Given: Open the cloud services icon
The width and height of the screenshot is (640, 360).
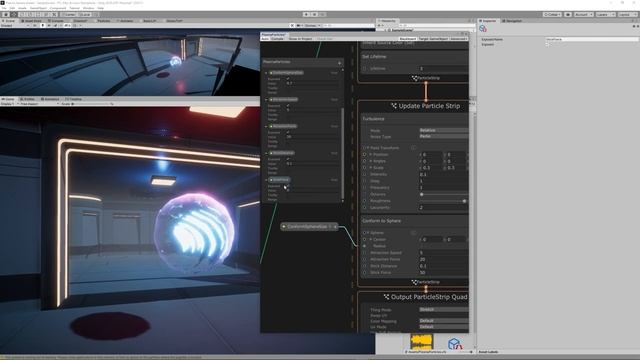Looking at the screenshot, I should tap(568, 14).
